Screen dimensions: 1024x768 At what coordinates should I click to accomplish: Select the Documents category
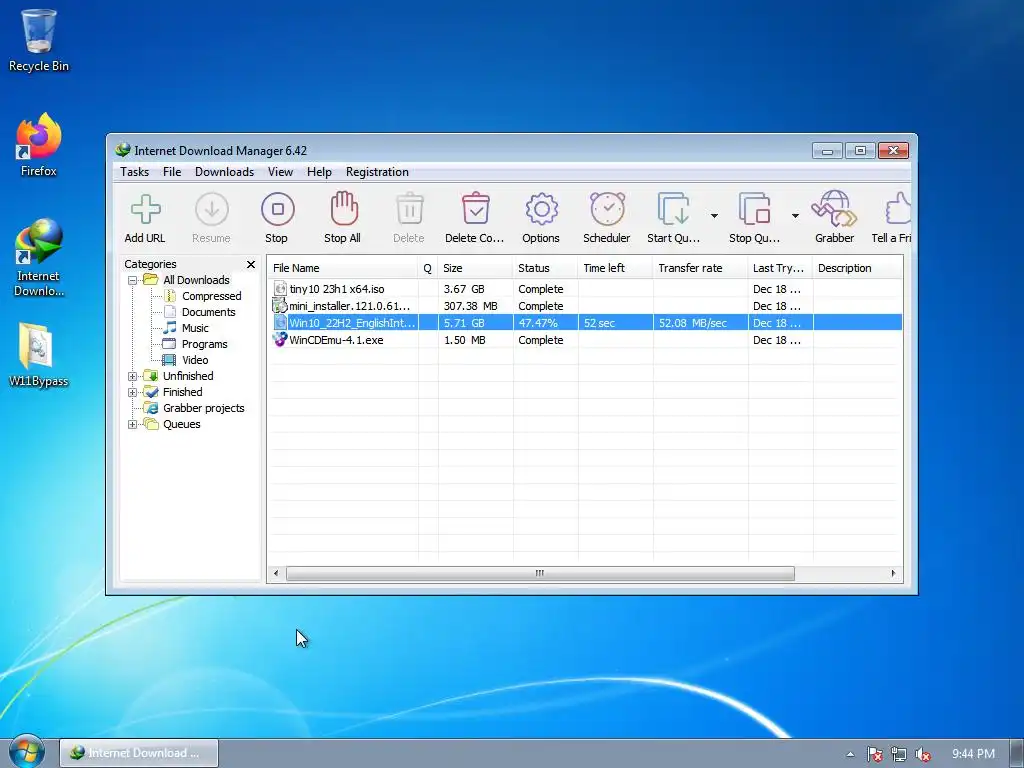208,312
